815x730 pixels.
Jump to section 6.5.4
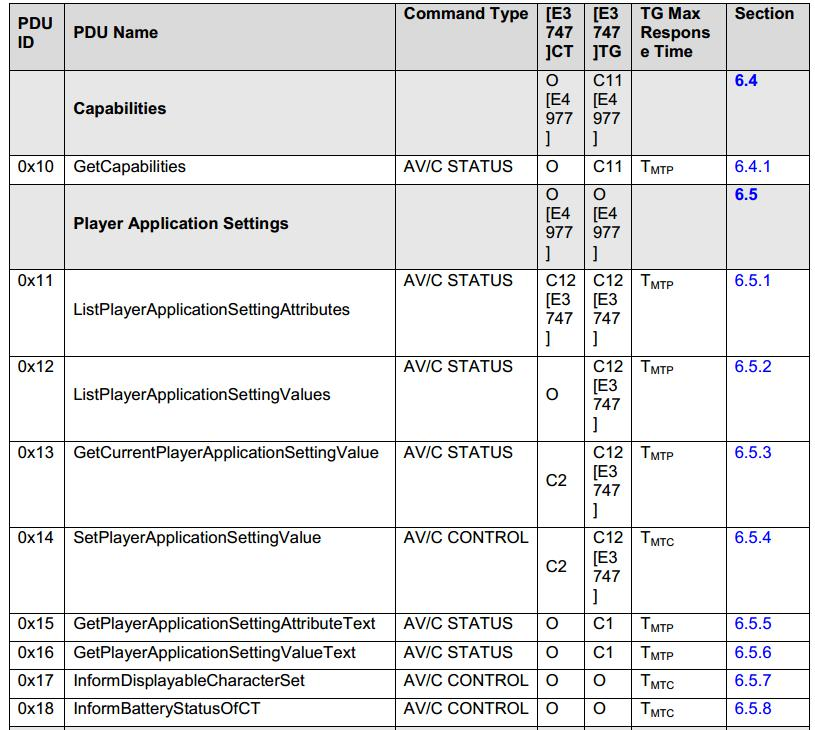[x=753, y=537]
